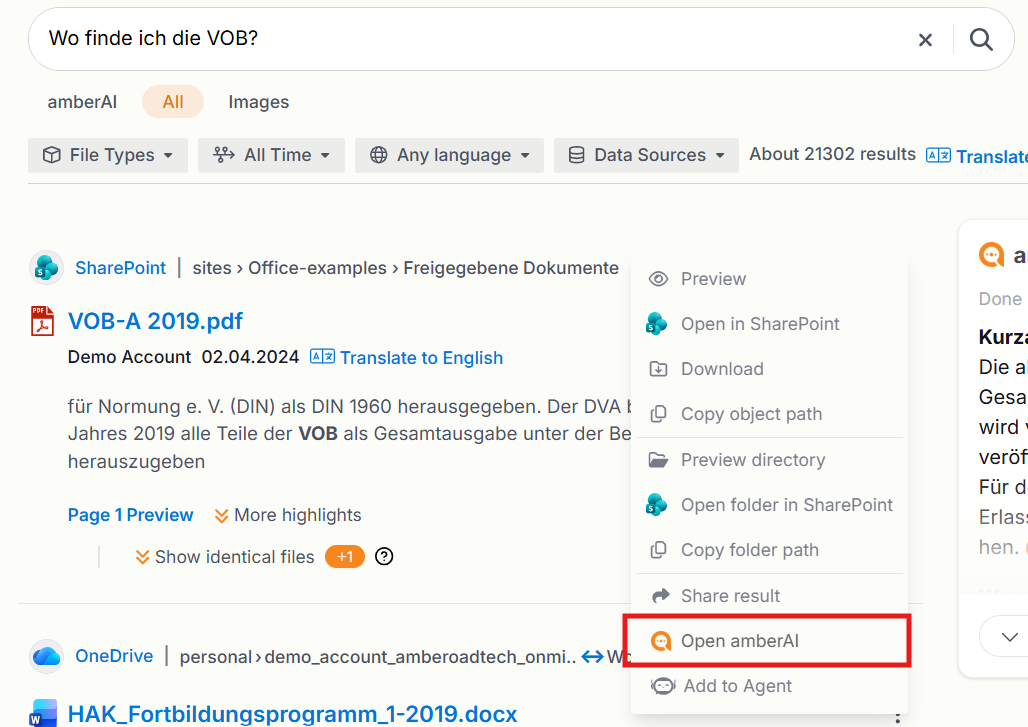Viewport: 1028px width, 727px height.
Task: Click the eye icon next to Preview
Action: [658, 279]
